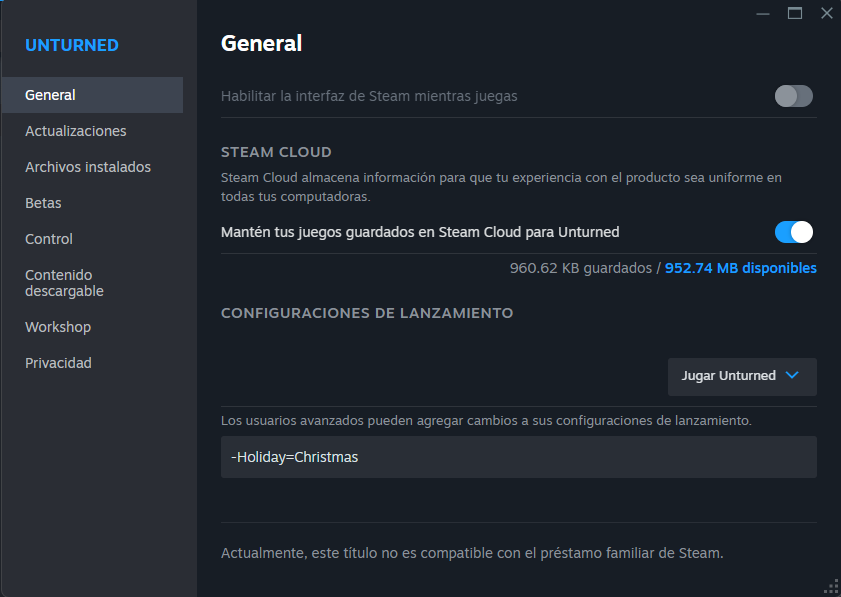Select the General tab
Screen dimensions: 841x597
pos(50,95)
